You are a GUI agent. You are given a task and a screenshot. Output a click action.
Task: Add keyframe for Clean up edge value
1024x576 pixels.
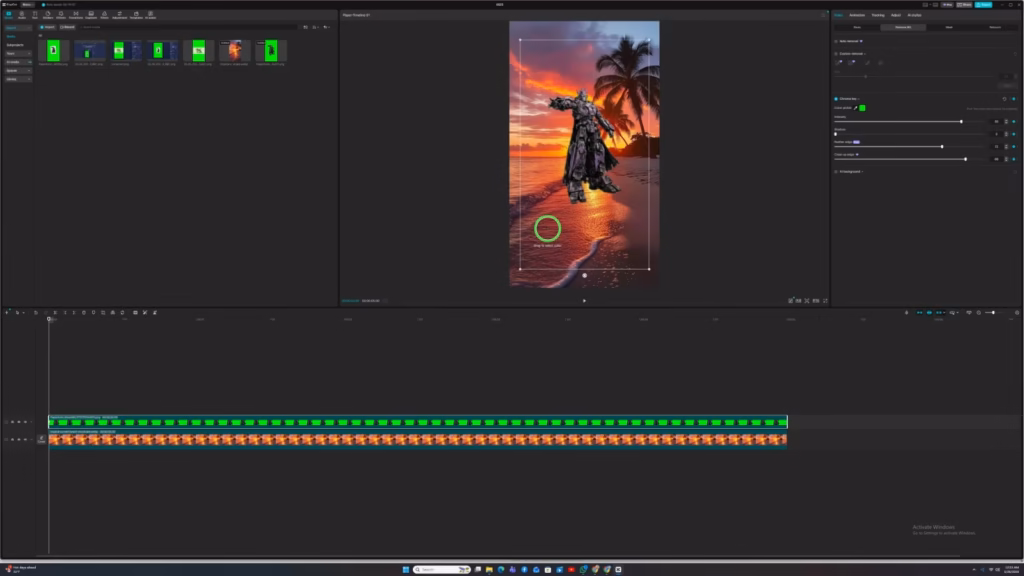pyautogui.click(x=1014, y=159)
